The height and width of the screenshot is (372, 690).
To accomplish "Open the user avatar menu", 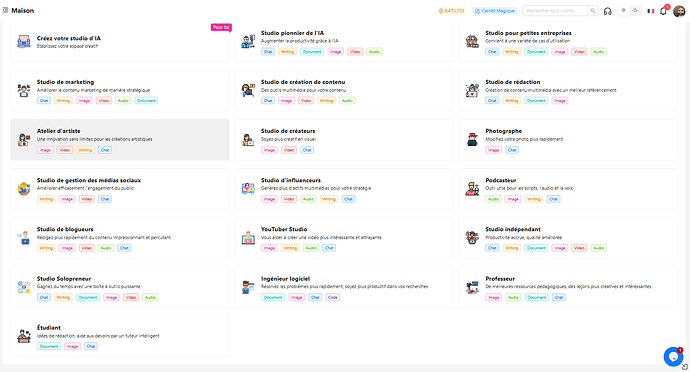I will [679, 11].
